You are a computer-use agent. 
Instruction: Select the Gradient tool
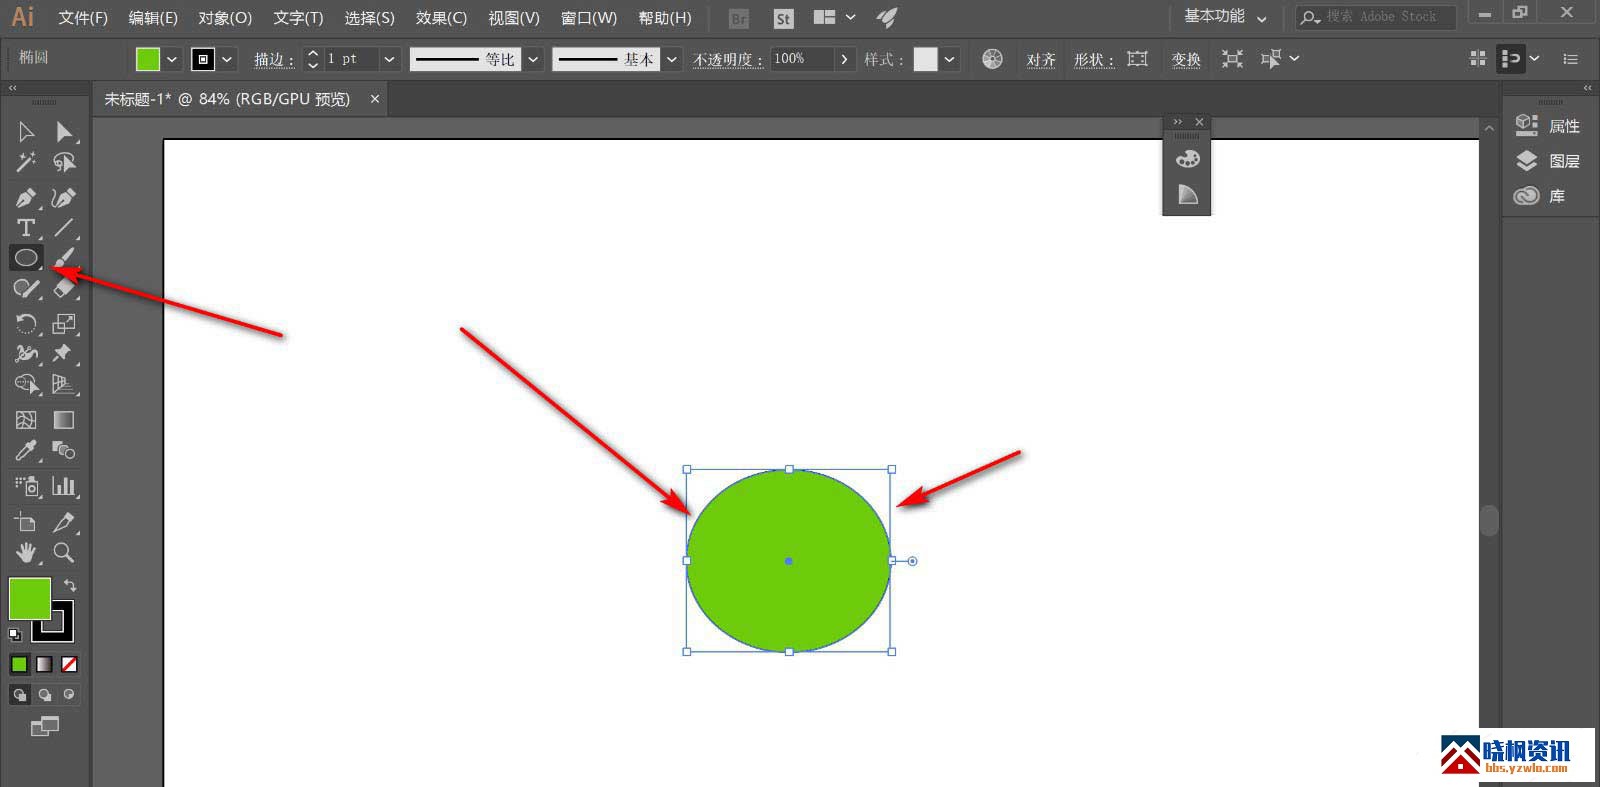click(64, 420)
